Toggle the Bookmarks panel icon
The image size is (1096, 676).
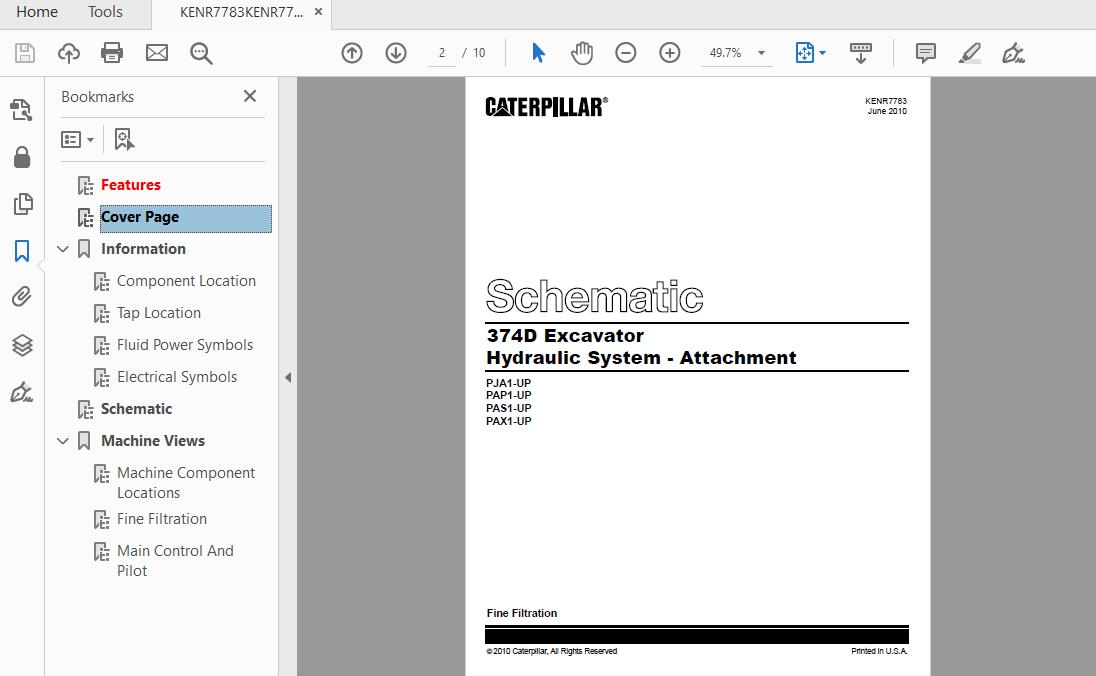tap(22, 250)
